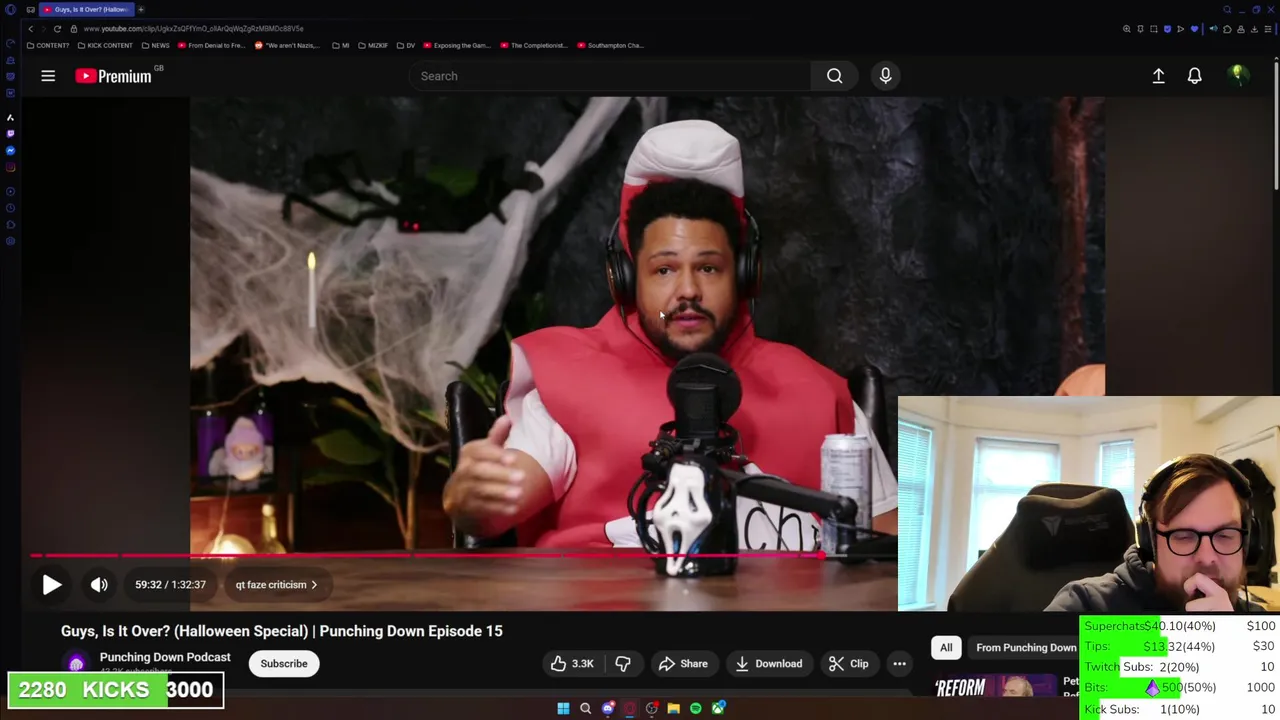
Task: Click the send/flow arrow toolbar icon
Action: click(x=1180, y=29)
